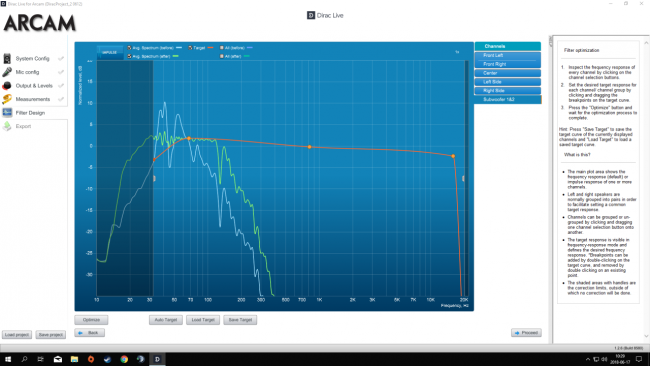Click the Save project button
The height and width of the screenshot is (366, 650).
click(51, 334)
